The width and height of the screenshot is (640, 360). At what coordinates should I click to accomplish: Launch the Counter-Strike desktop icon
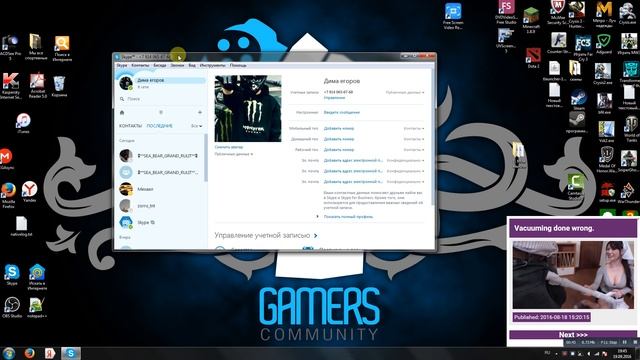558,43
